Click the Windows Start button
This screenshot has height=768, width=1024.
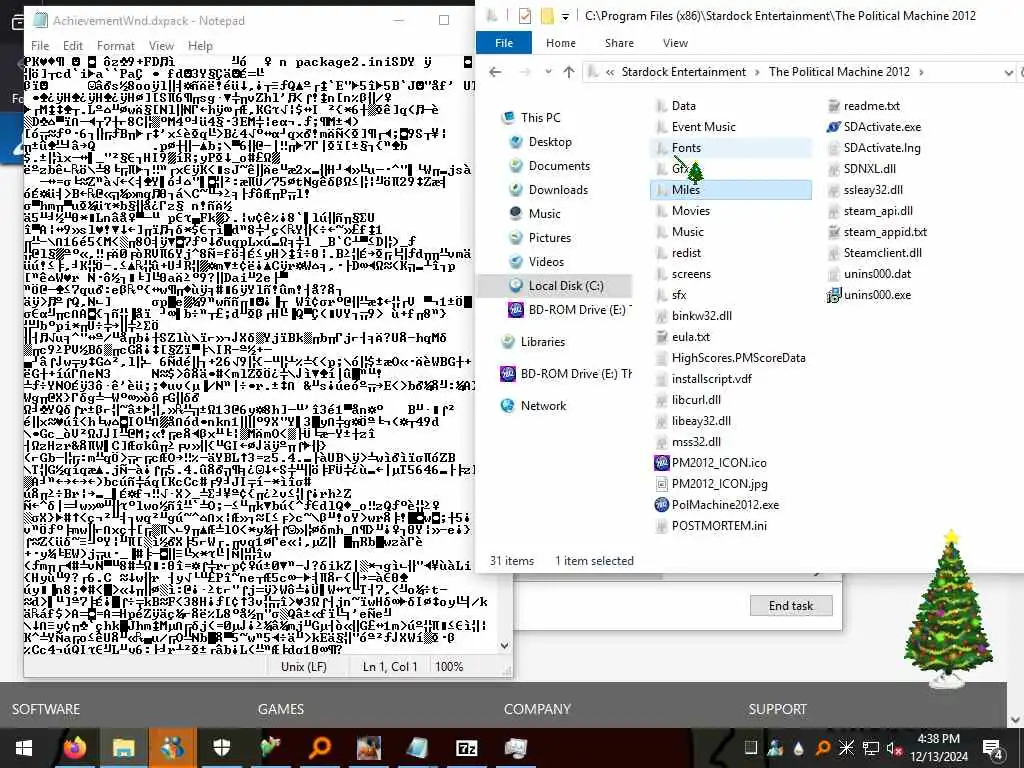click(x=24, y=748)
